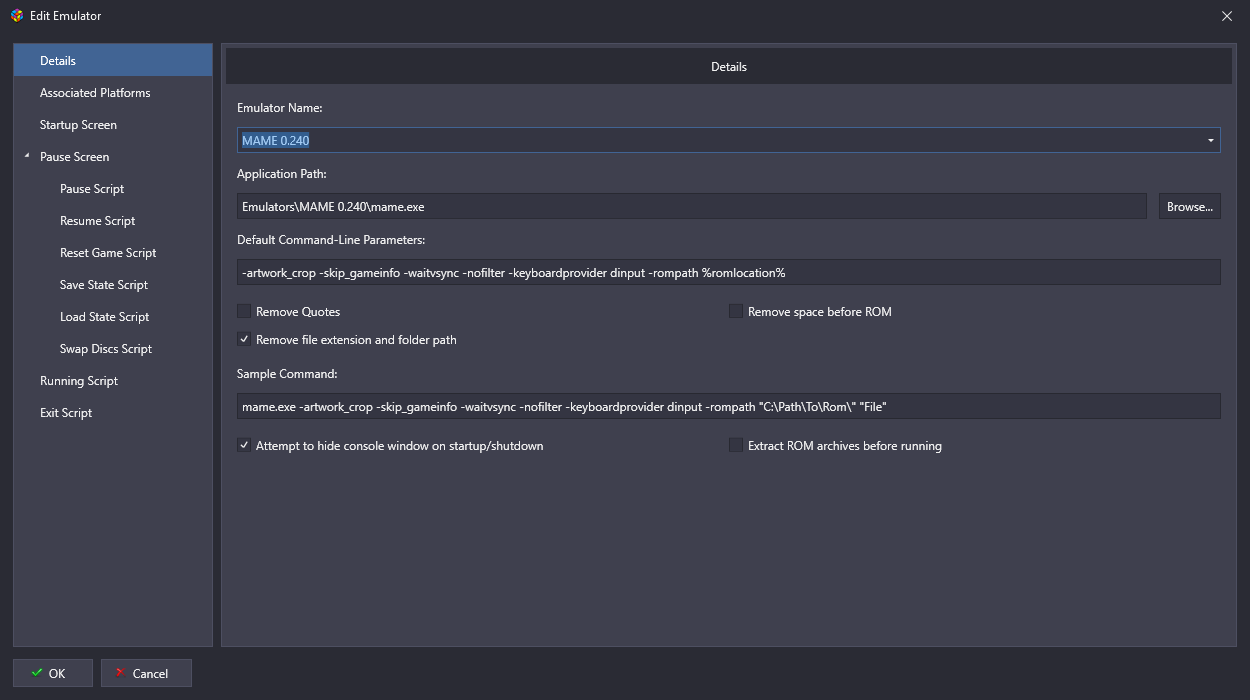This screenshot has width=1250, height=700.
Task: Close the Edit Emulator dialog
Action: (1227, 15)
